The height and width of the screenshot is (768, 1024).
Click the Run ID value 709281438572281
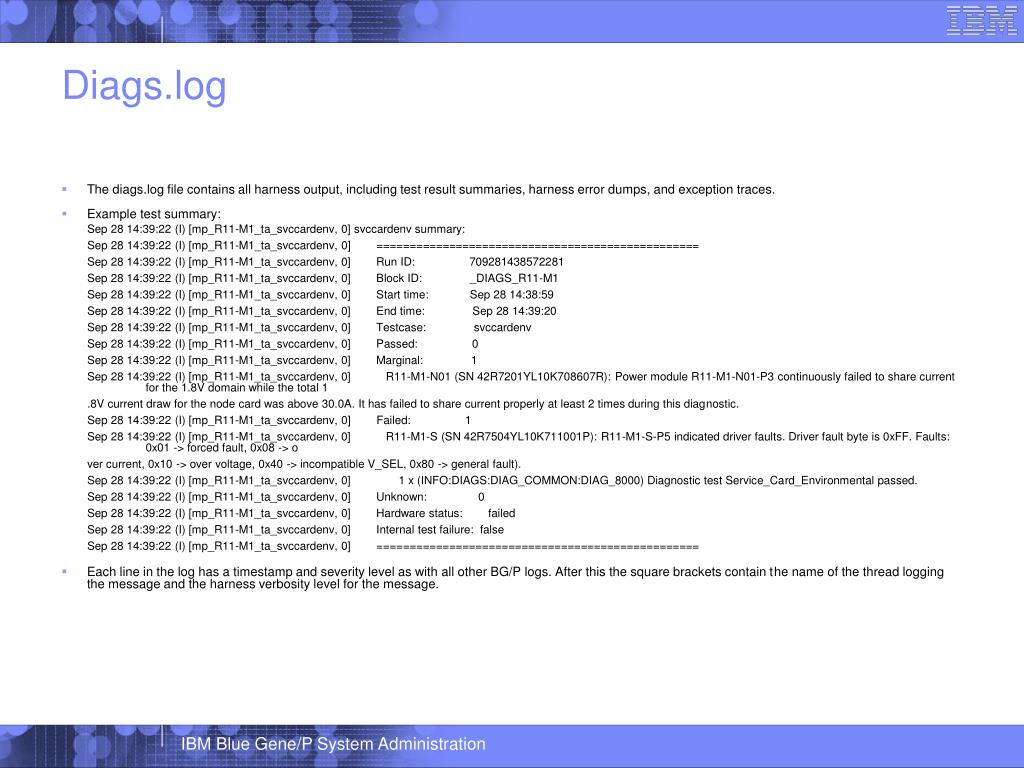pos(517,262)
